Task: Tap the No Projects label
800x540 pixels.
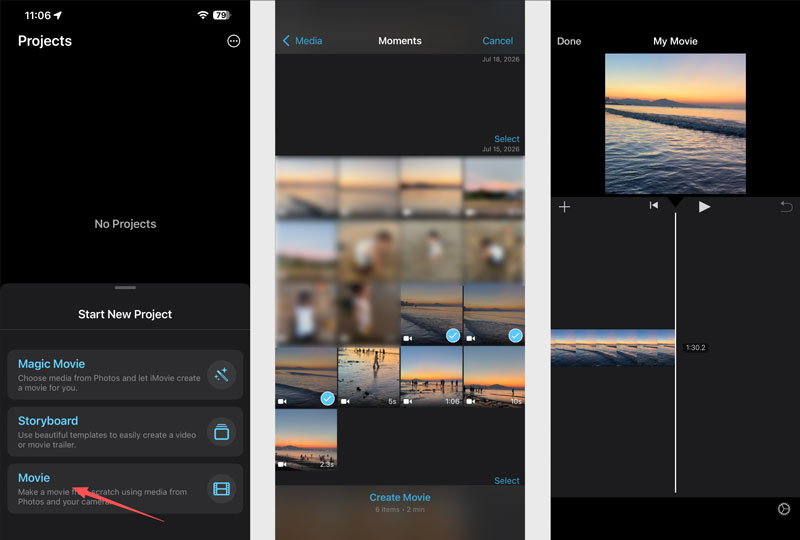Action: click(125, 224)
